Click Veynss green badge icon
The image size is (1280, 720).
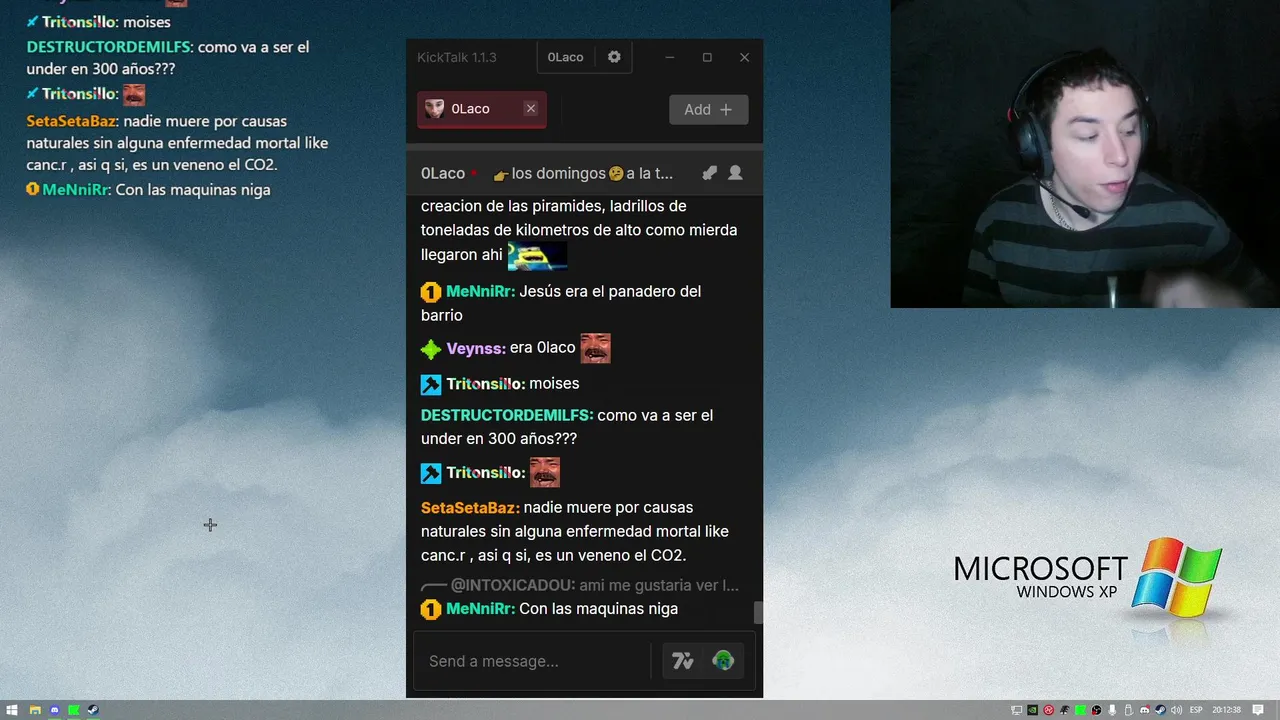pos(431,349)
